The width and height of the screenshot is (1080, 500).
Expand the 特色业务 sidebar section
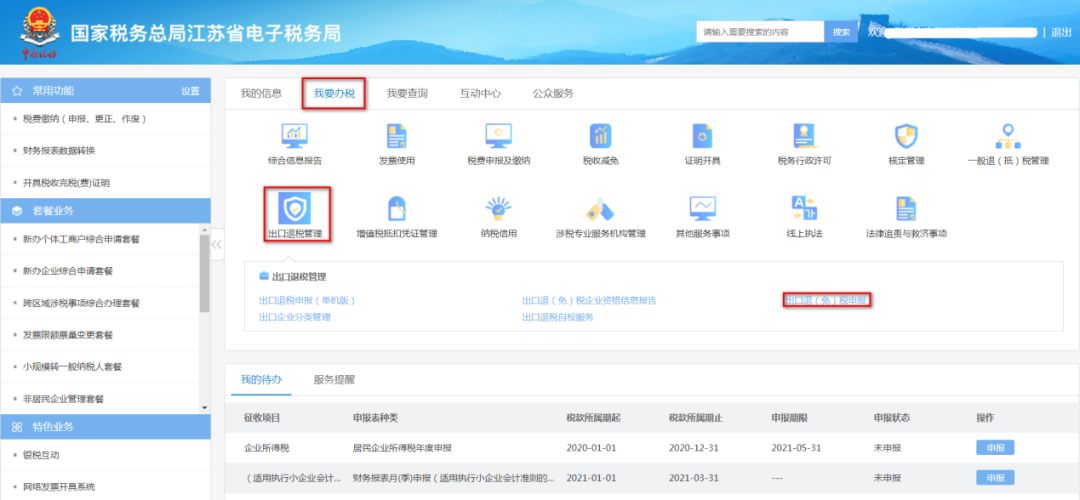pos(105,427)
